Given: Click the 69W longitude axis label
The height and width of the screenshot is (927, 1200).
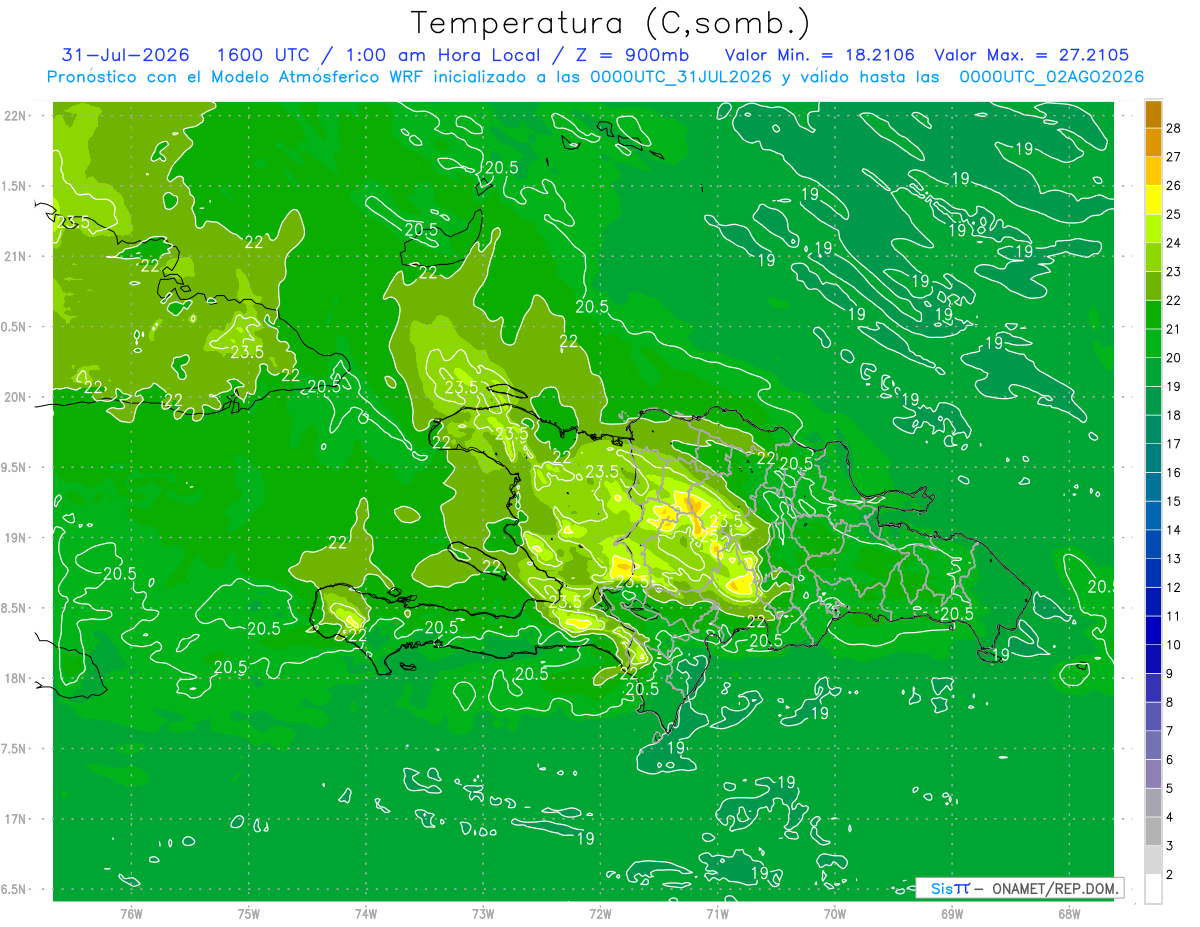Looking at the screenshot, I should [x=951, y=914].
